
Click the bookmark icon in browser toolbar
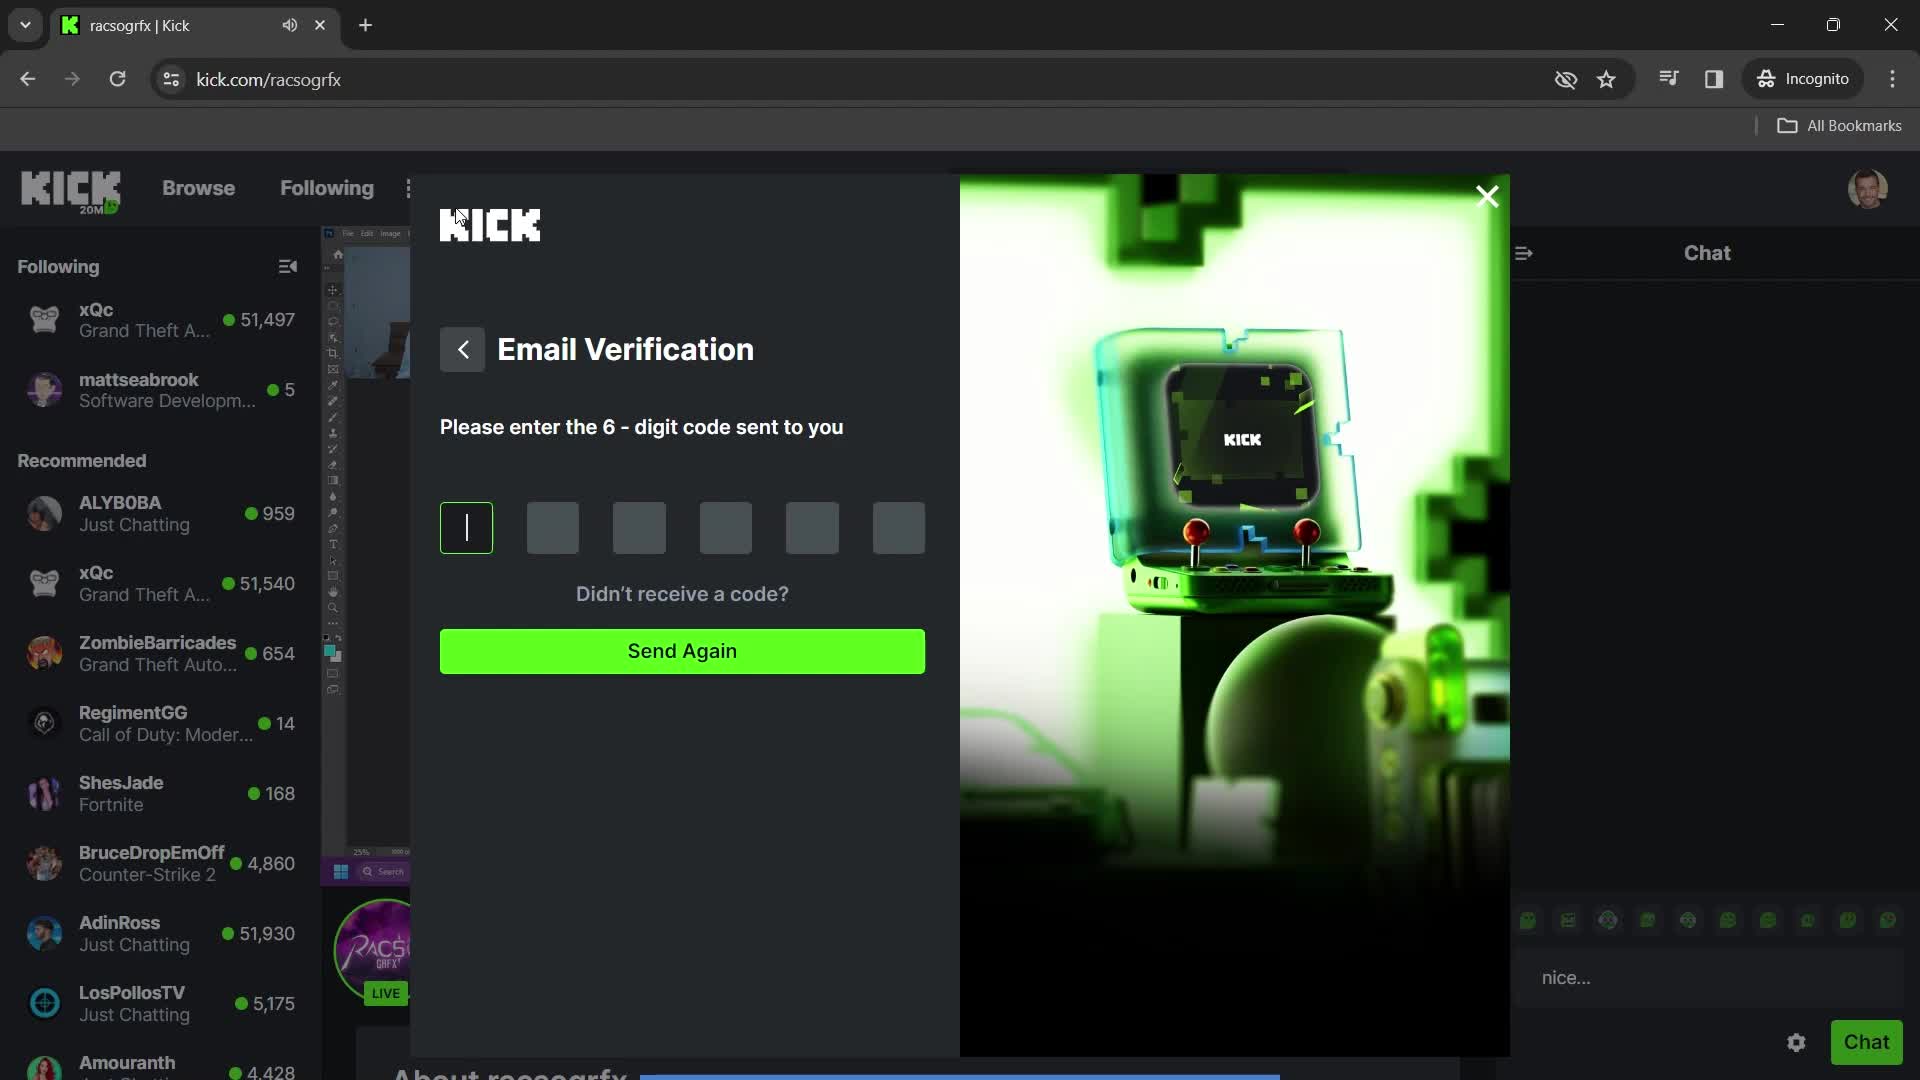pos(1609,80)
